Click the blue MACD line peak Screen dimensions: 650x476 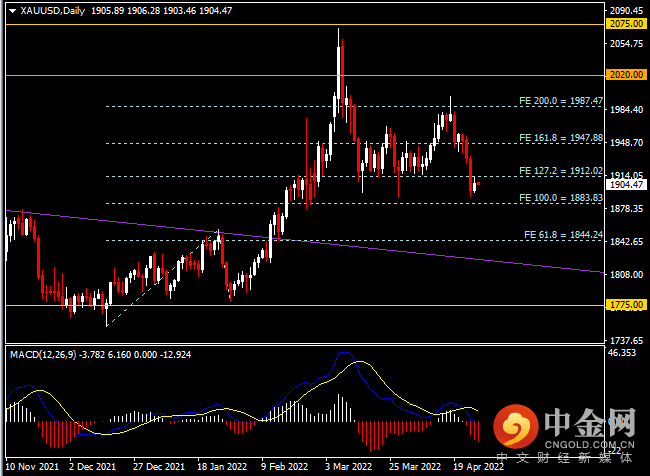[x=345, y=353]
